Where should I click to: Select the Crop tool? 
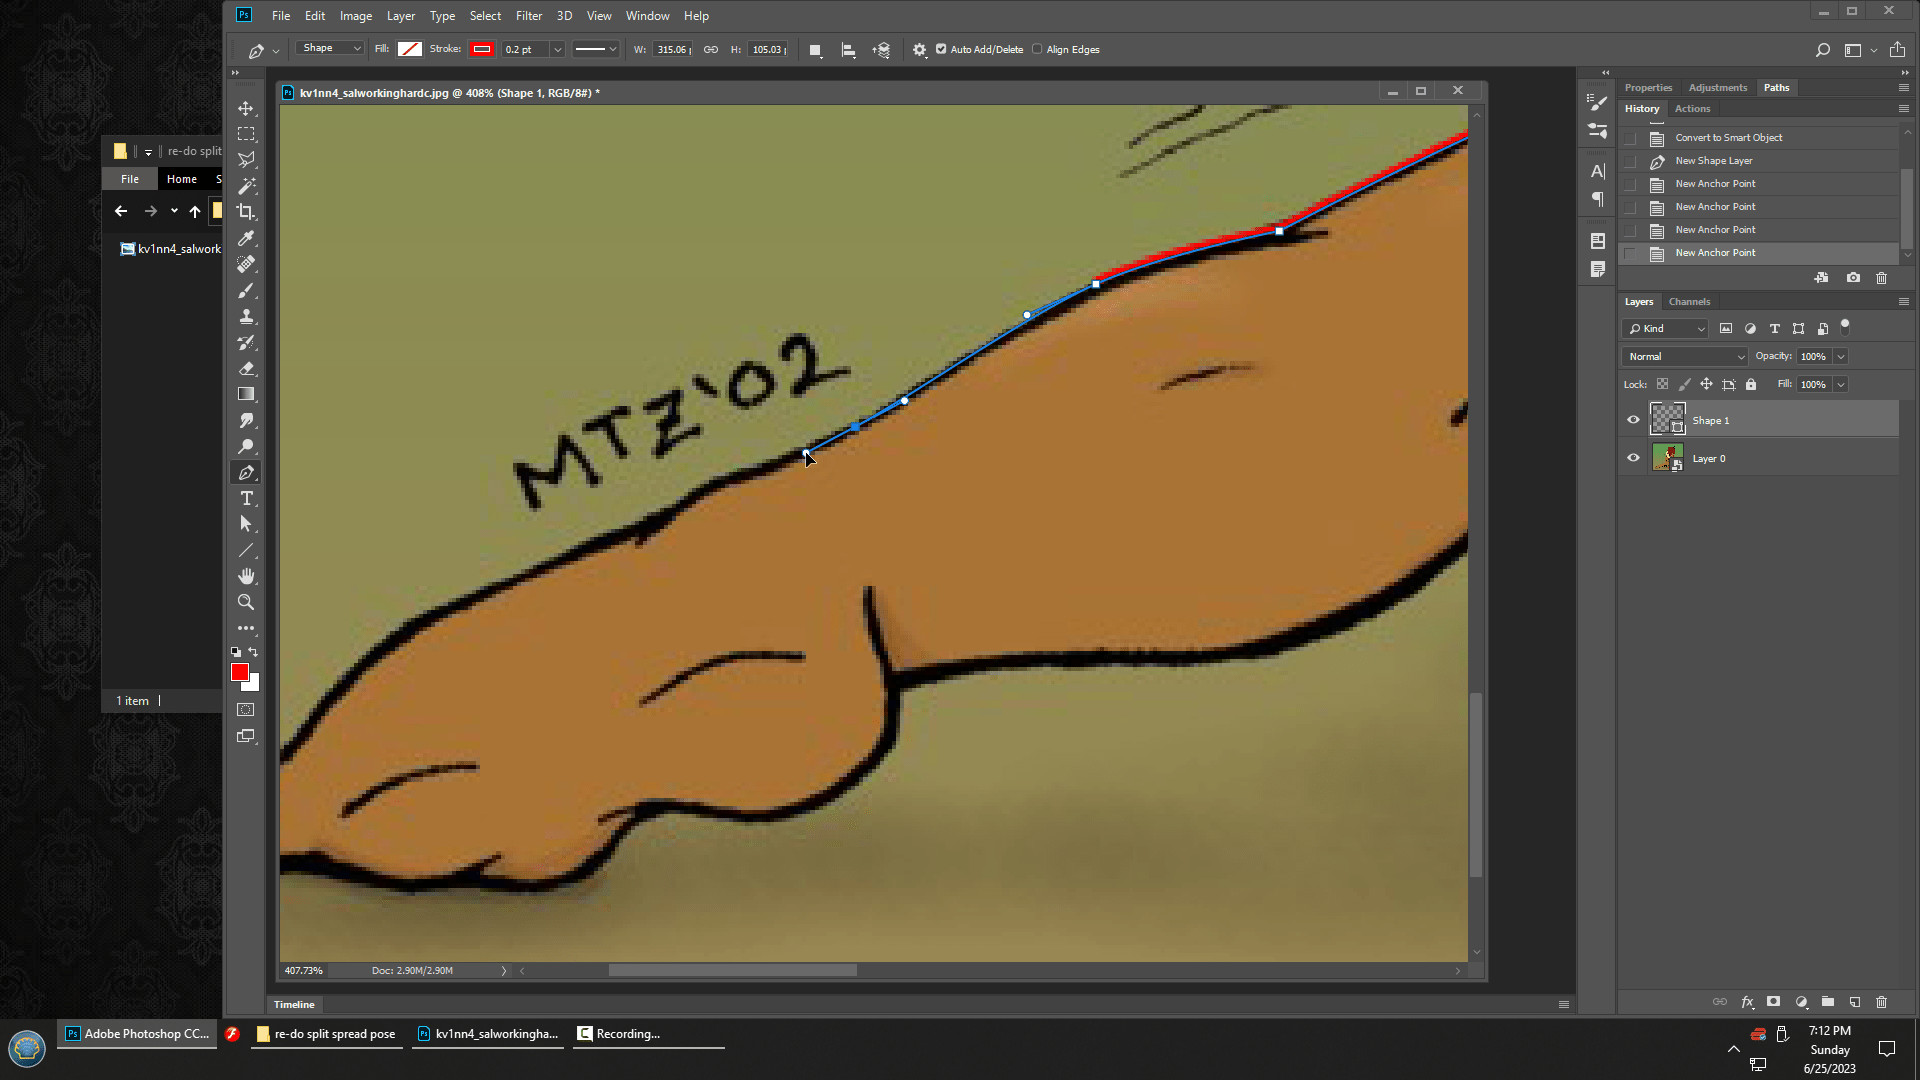coord(246,212)
